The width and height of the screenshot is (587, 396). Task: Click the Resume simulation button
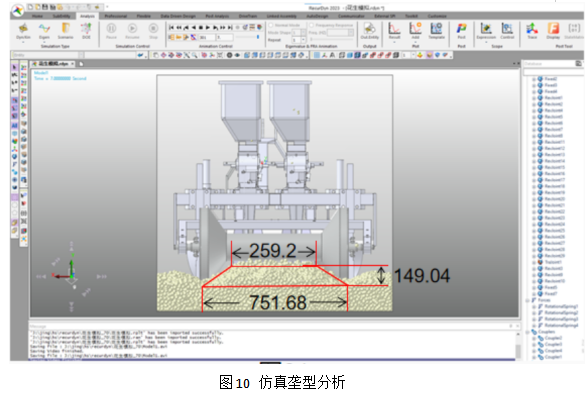[x=132, y=30]
